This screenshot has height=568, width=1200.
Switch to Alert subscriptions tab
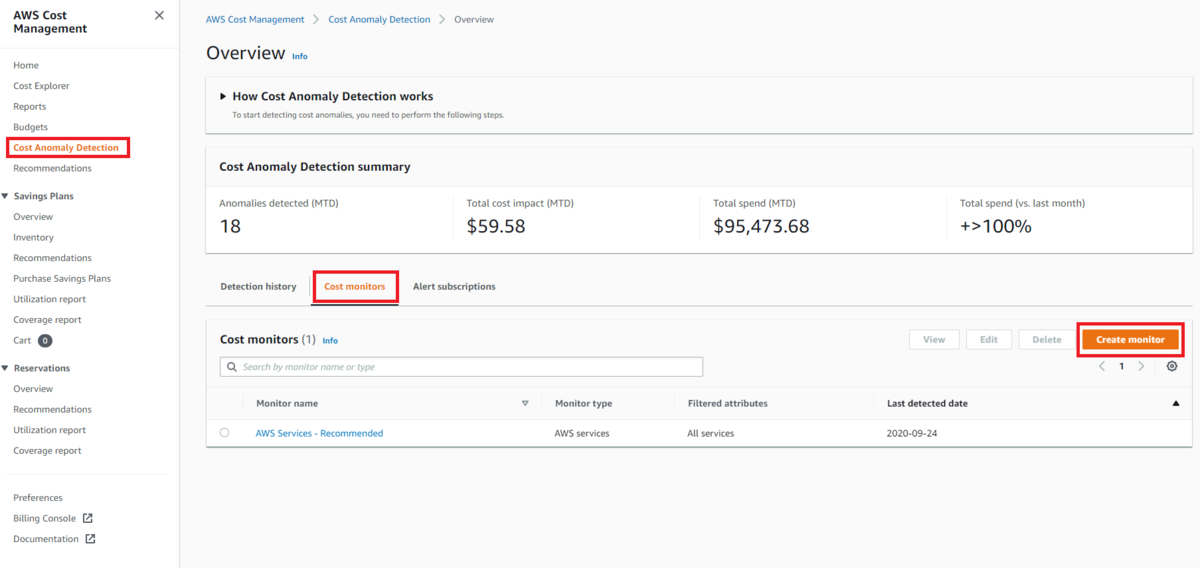point(454,287)
